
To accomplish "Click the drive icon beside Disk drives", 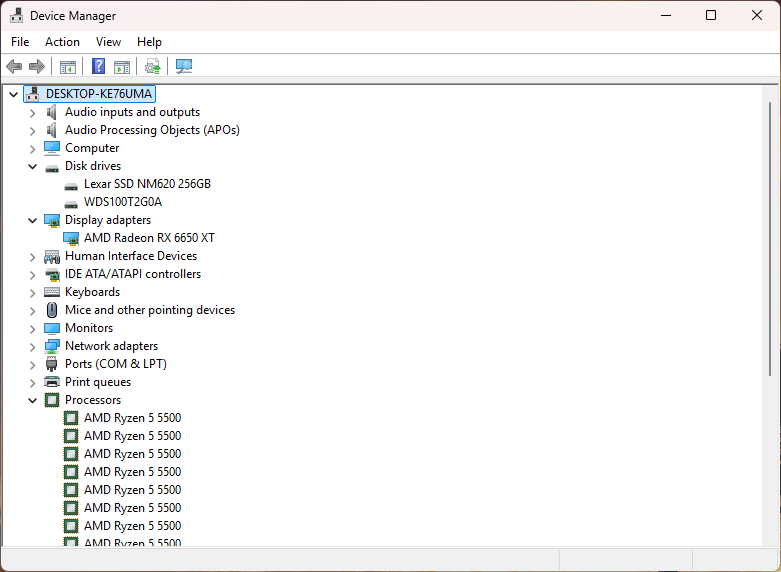I will [x=52, y=168].
